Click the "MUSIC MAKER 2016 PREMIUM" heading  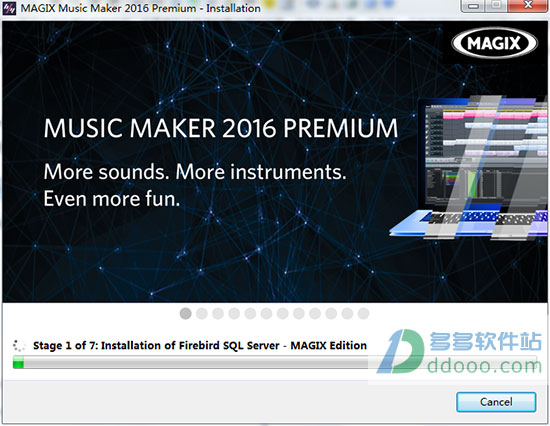pyautogui.click(x=221, y=128)
